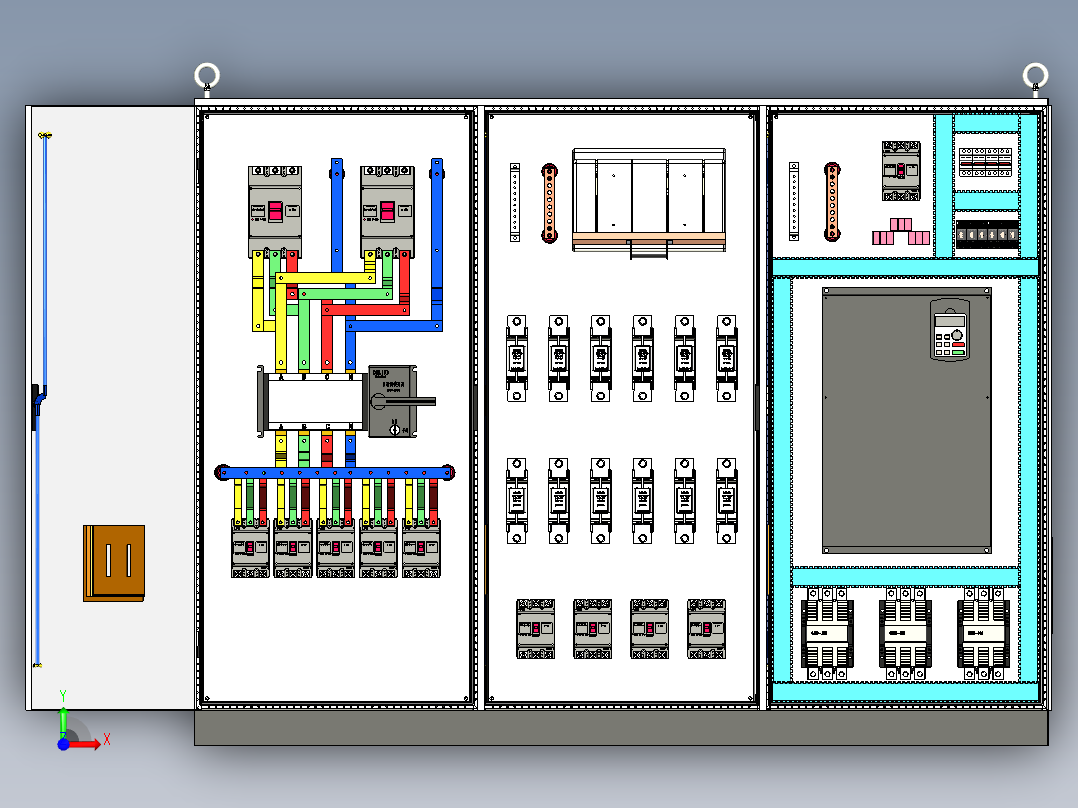1078x808 pixels.
Task: Pick the first fuse holder in the upper row
Action: click(x=517, y=358)
